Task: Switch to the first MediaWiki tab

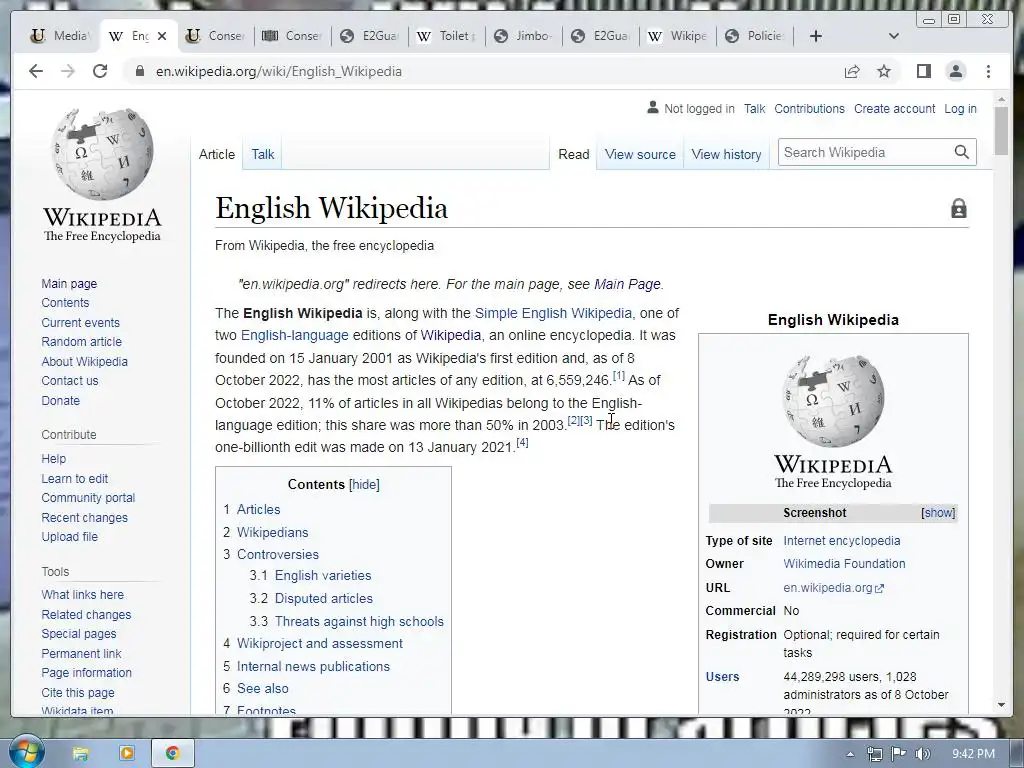Action: [x=60, y=36]
